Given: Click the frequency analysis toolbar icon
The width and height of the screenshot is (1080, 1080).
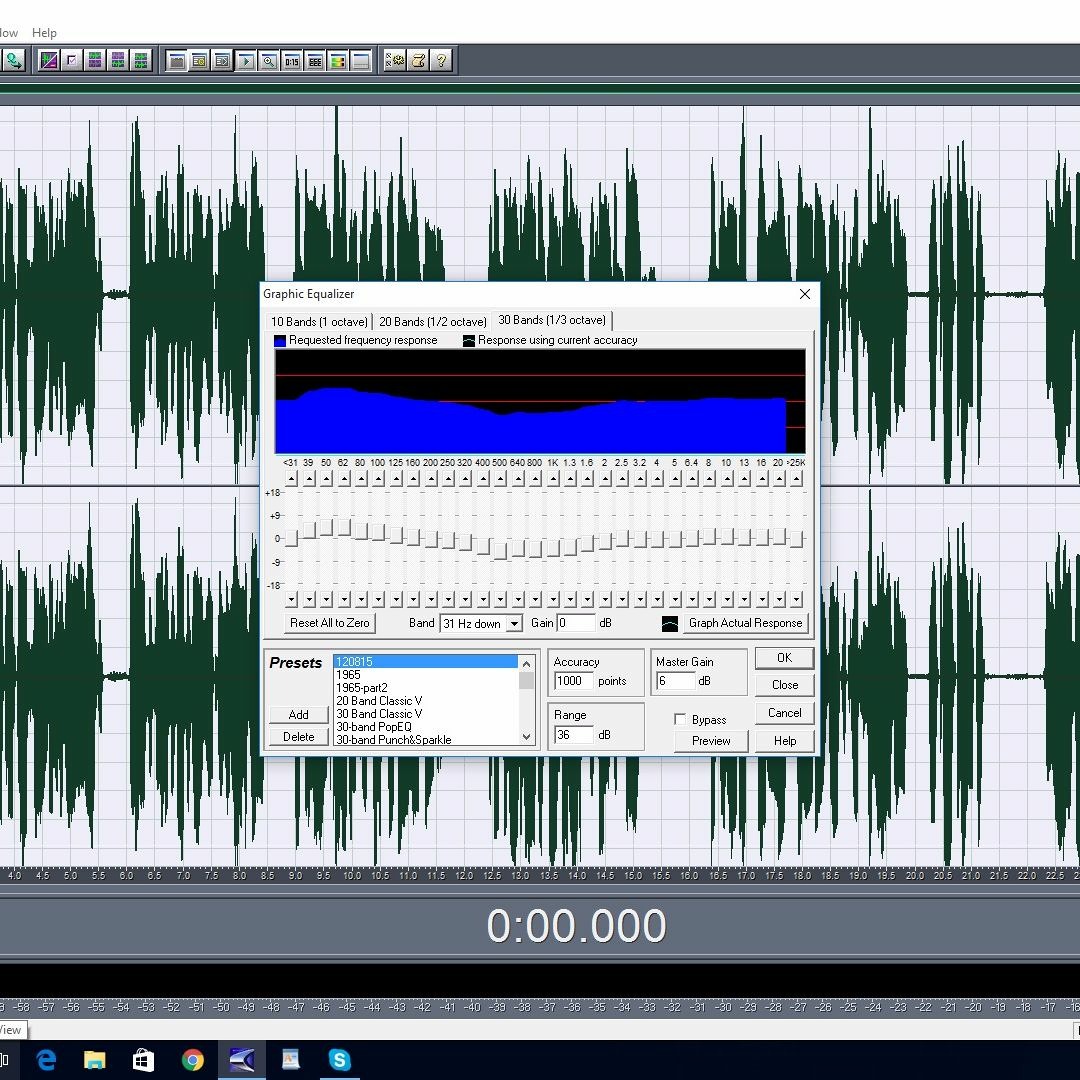Looking at the screenshot, I should (x=49, y=60).
